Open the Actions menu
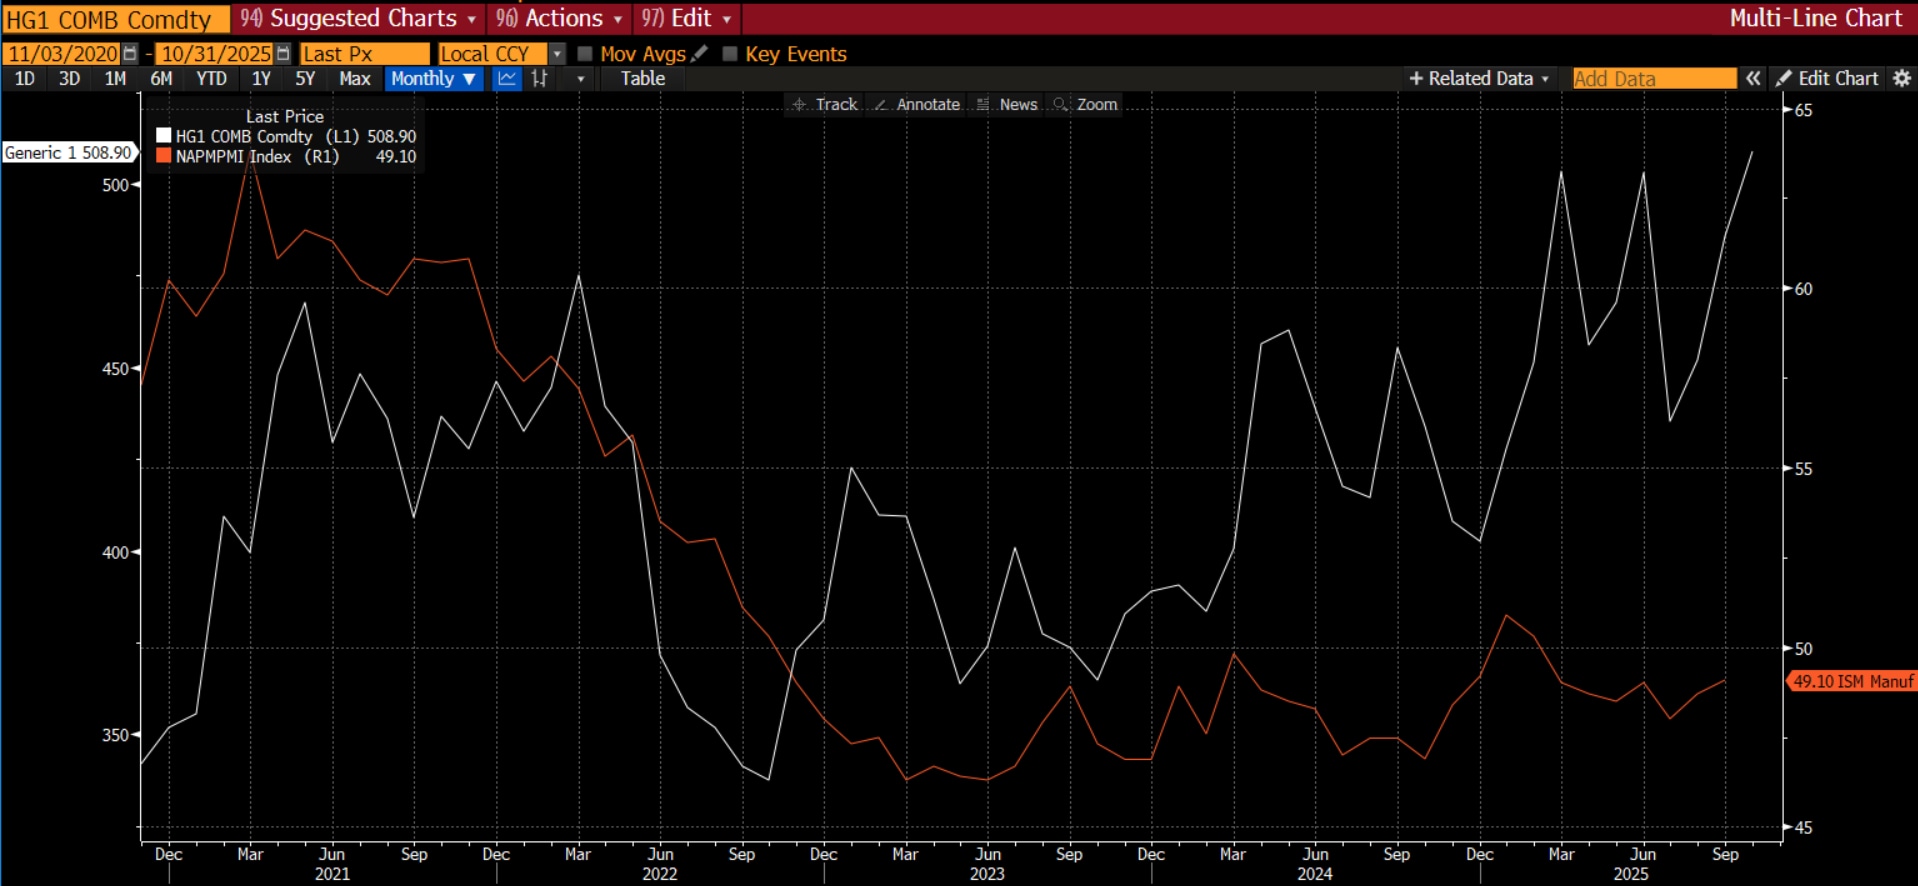The height and width of the screenshot is (886, 1918). pyautogui.click(x=560, y=18)
